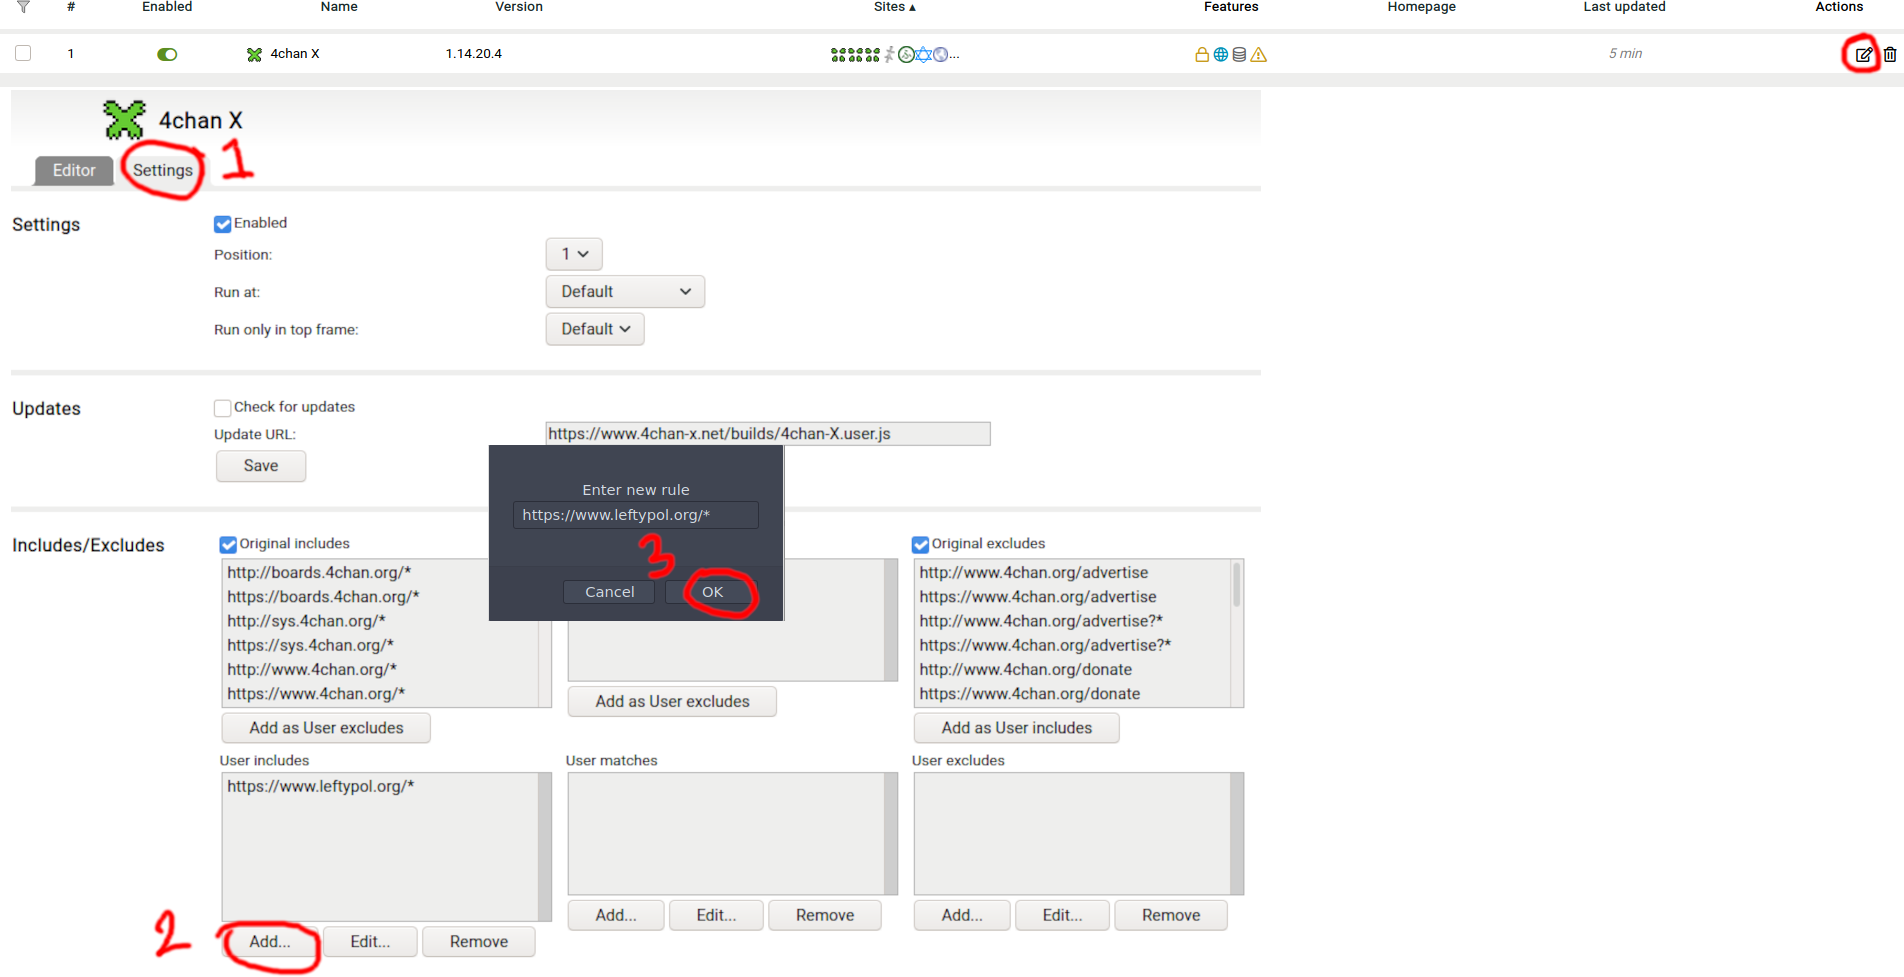Click Add under User includes list
This screenshot has width=1904, height=977.
(x=270, y=942)
